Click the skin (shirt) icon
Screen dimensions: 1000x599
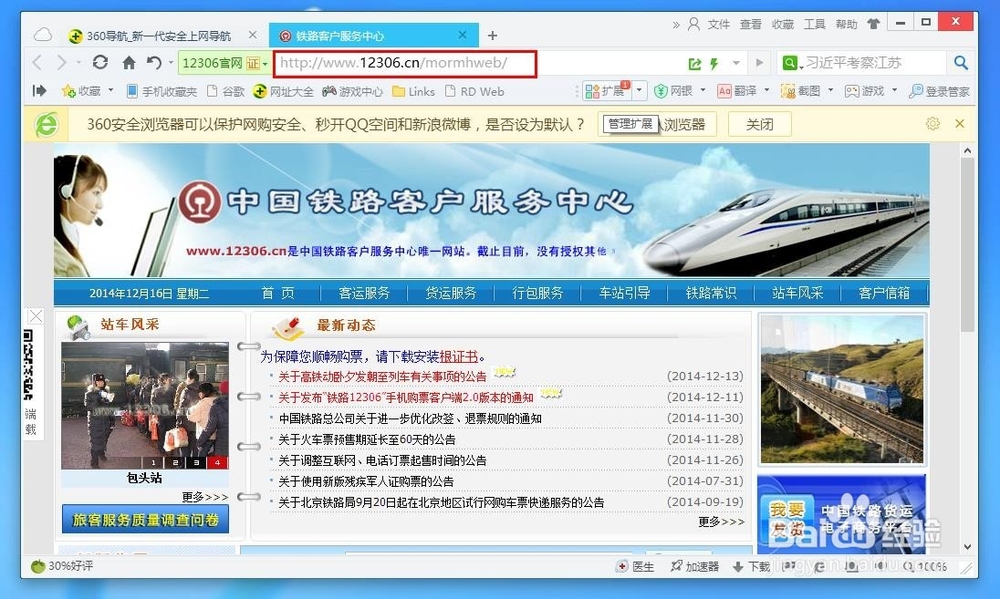[873, 24]
